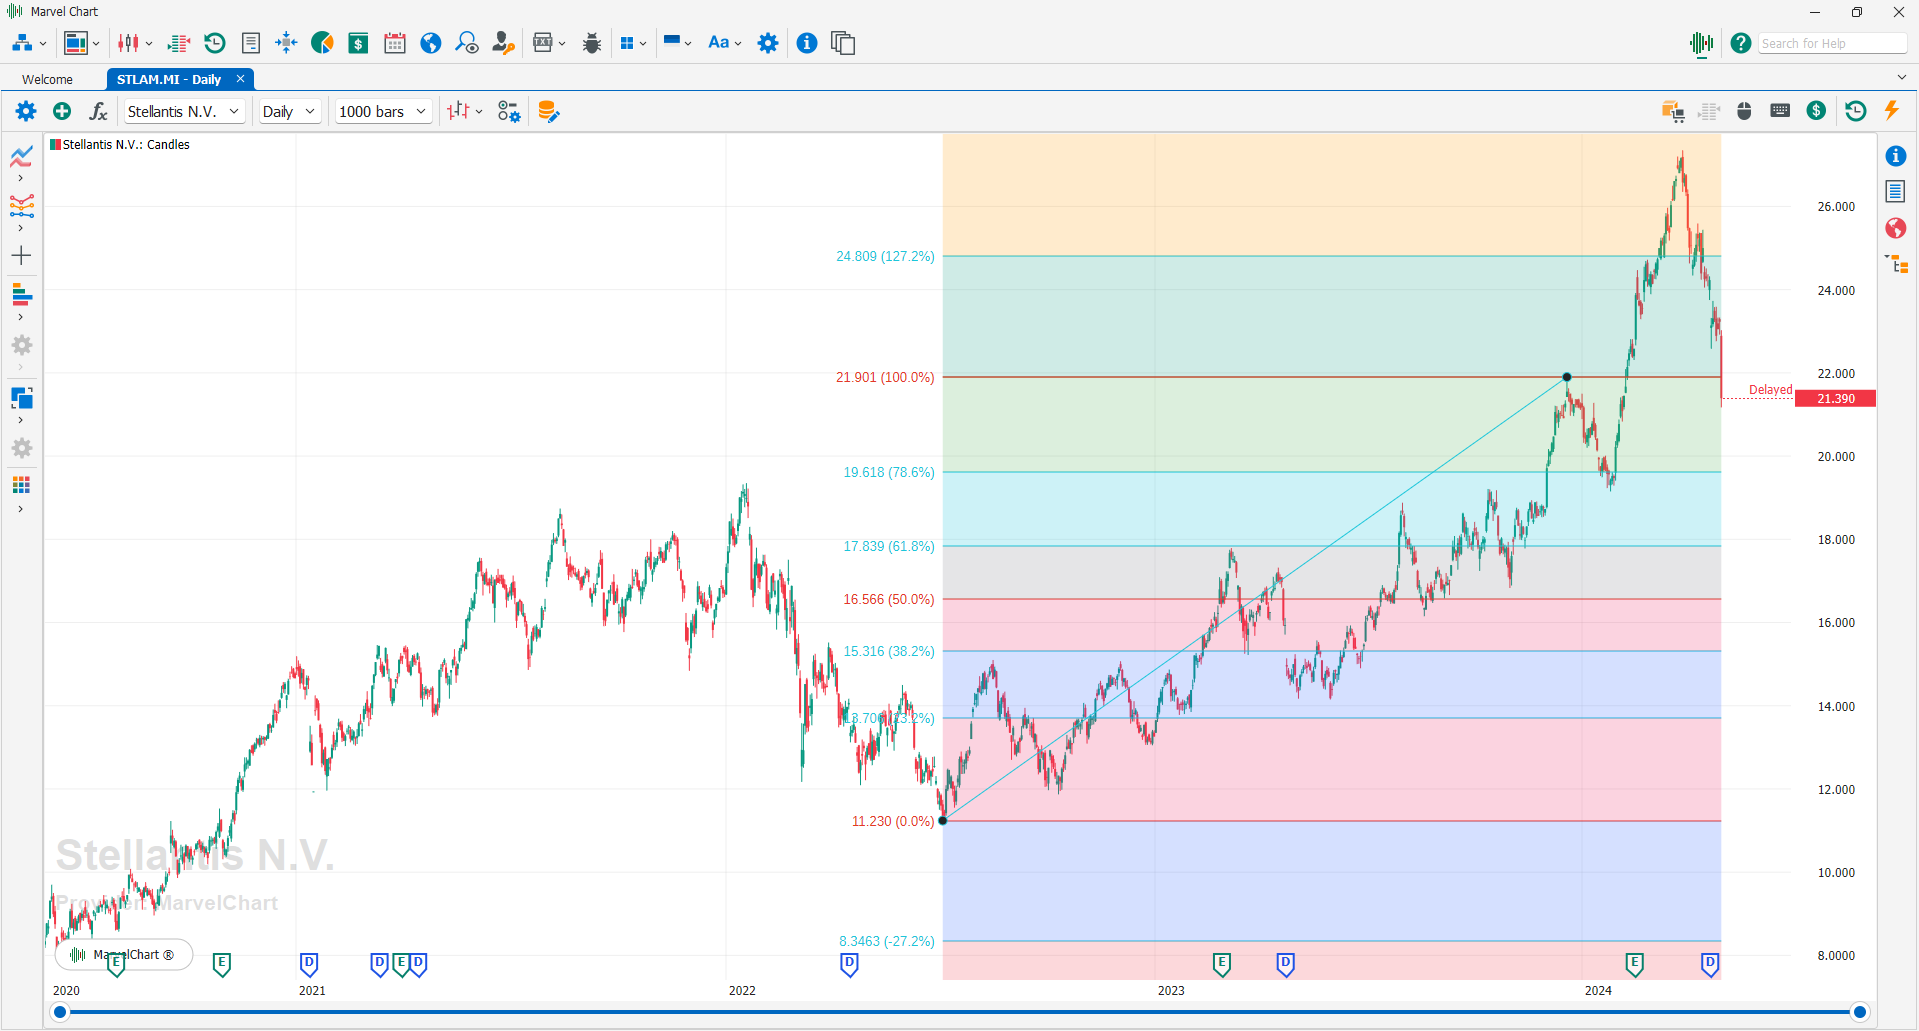1919x1031 pixels.
Task: Expand the window layout dropdown arrow
Action: (96, 44)
